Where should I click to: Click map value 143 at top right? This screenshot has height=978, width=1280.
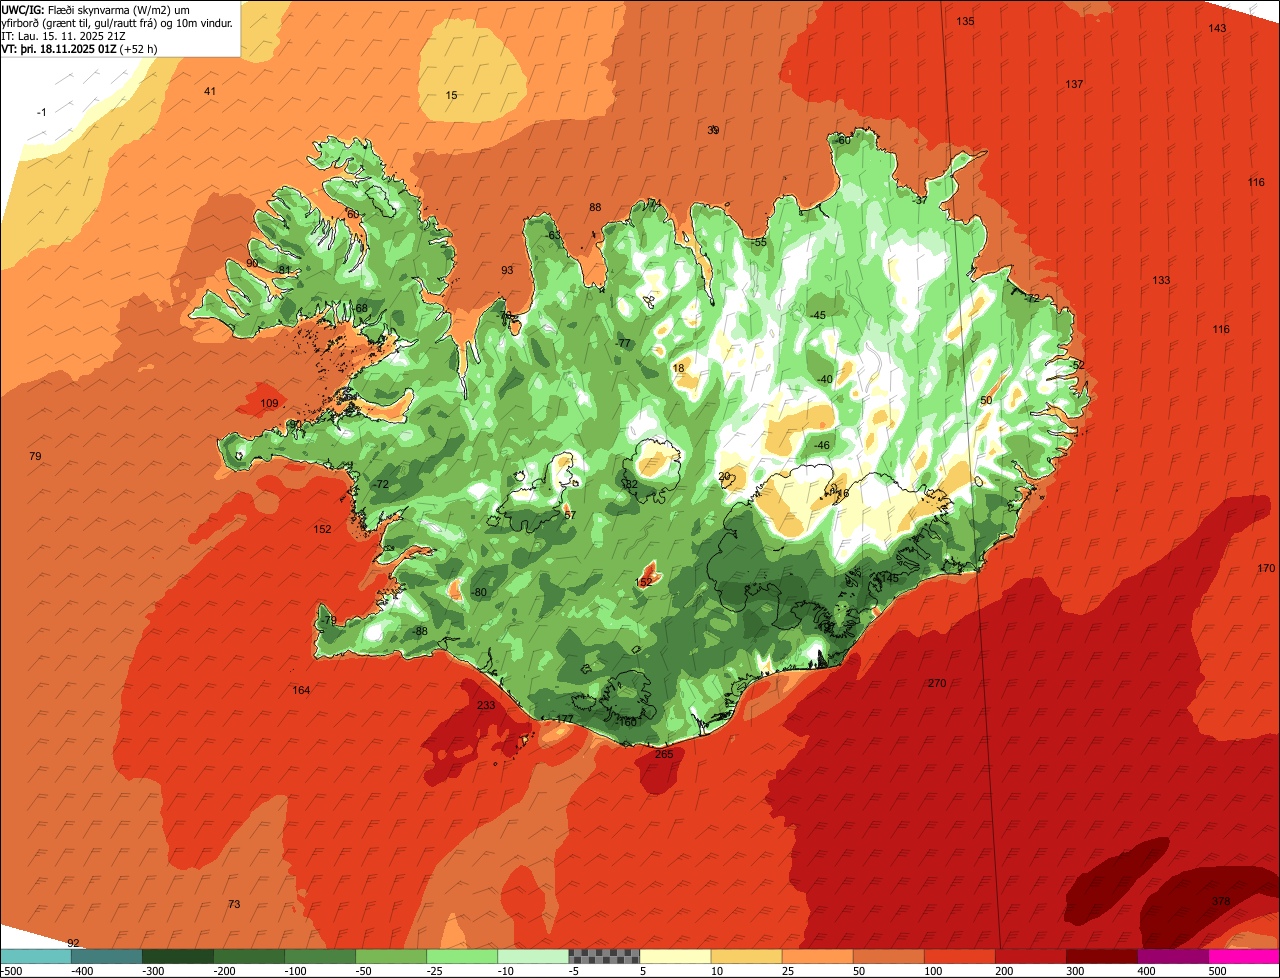pyautogui.click(x=1217, y=28)
